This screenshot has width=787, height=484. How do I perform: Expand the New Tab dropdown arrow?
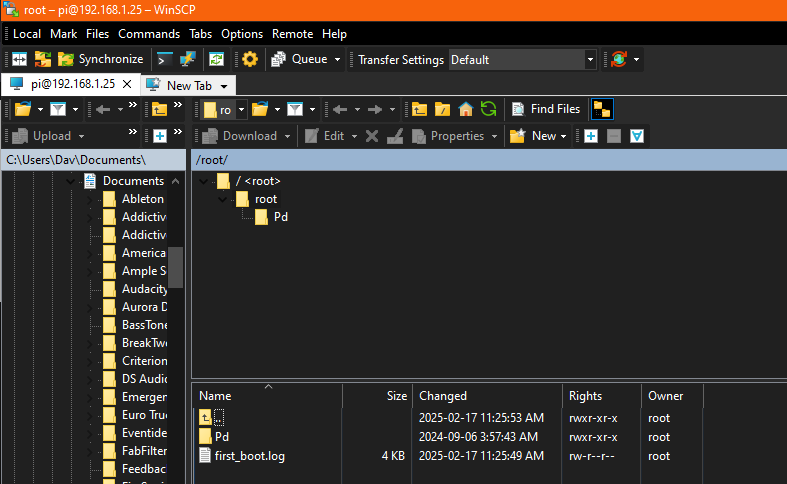[x=224, y=86]
